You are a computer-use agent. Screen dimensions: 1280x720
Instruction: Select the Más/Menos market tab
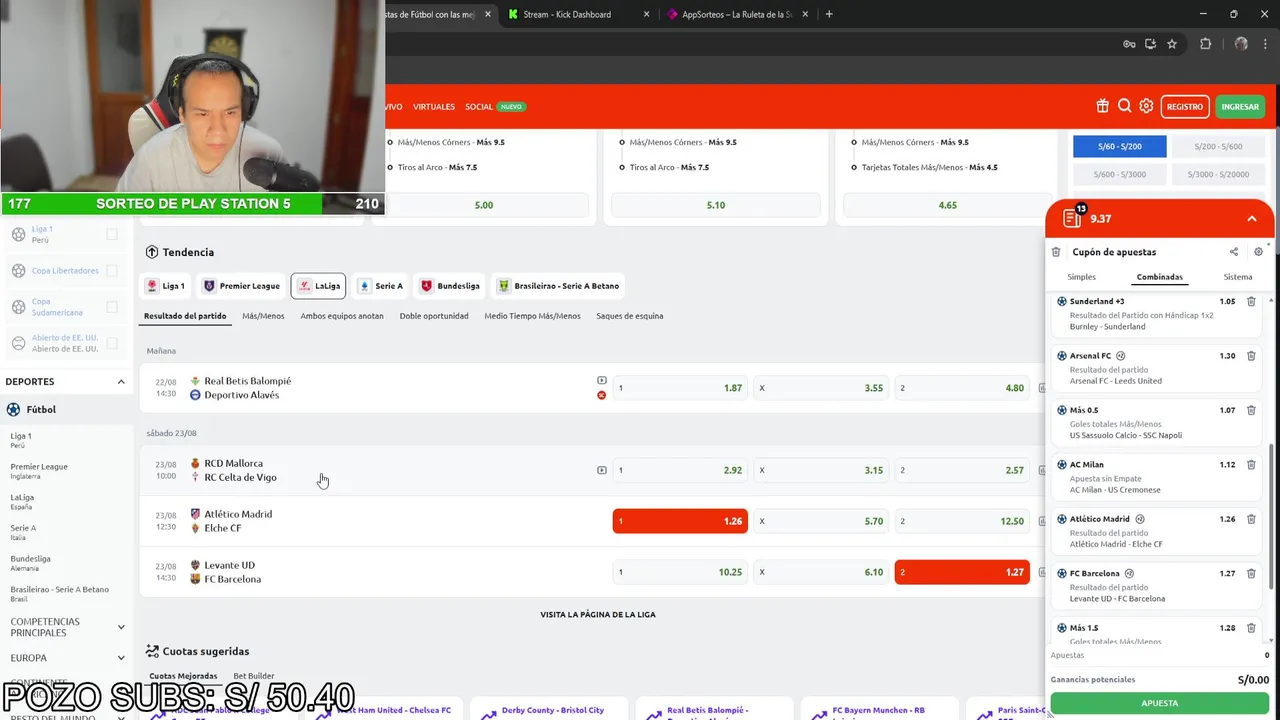click(263, 316)
